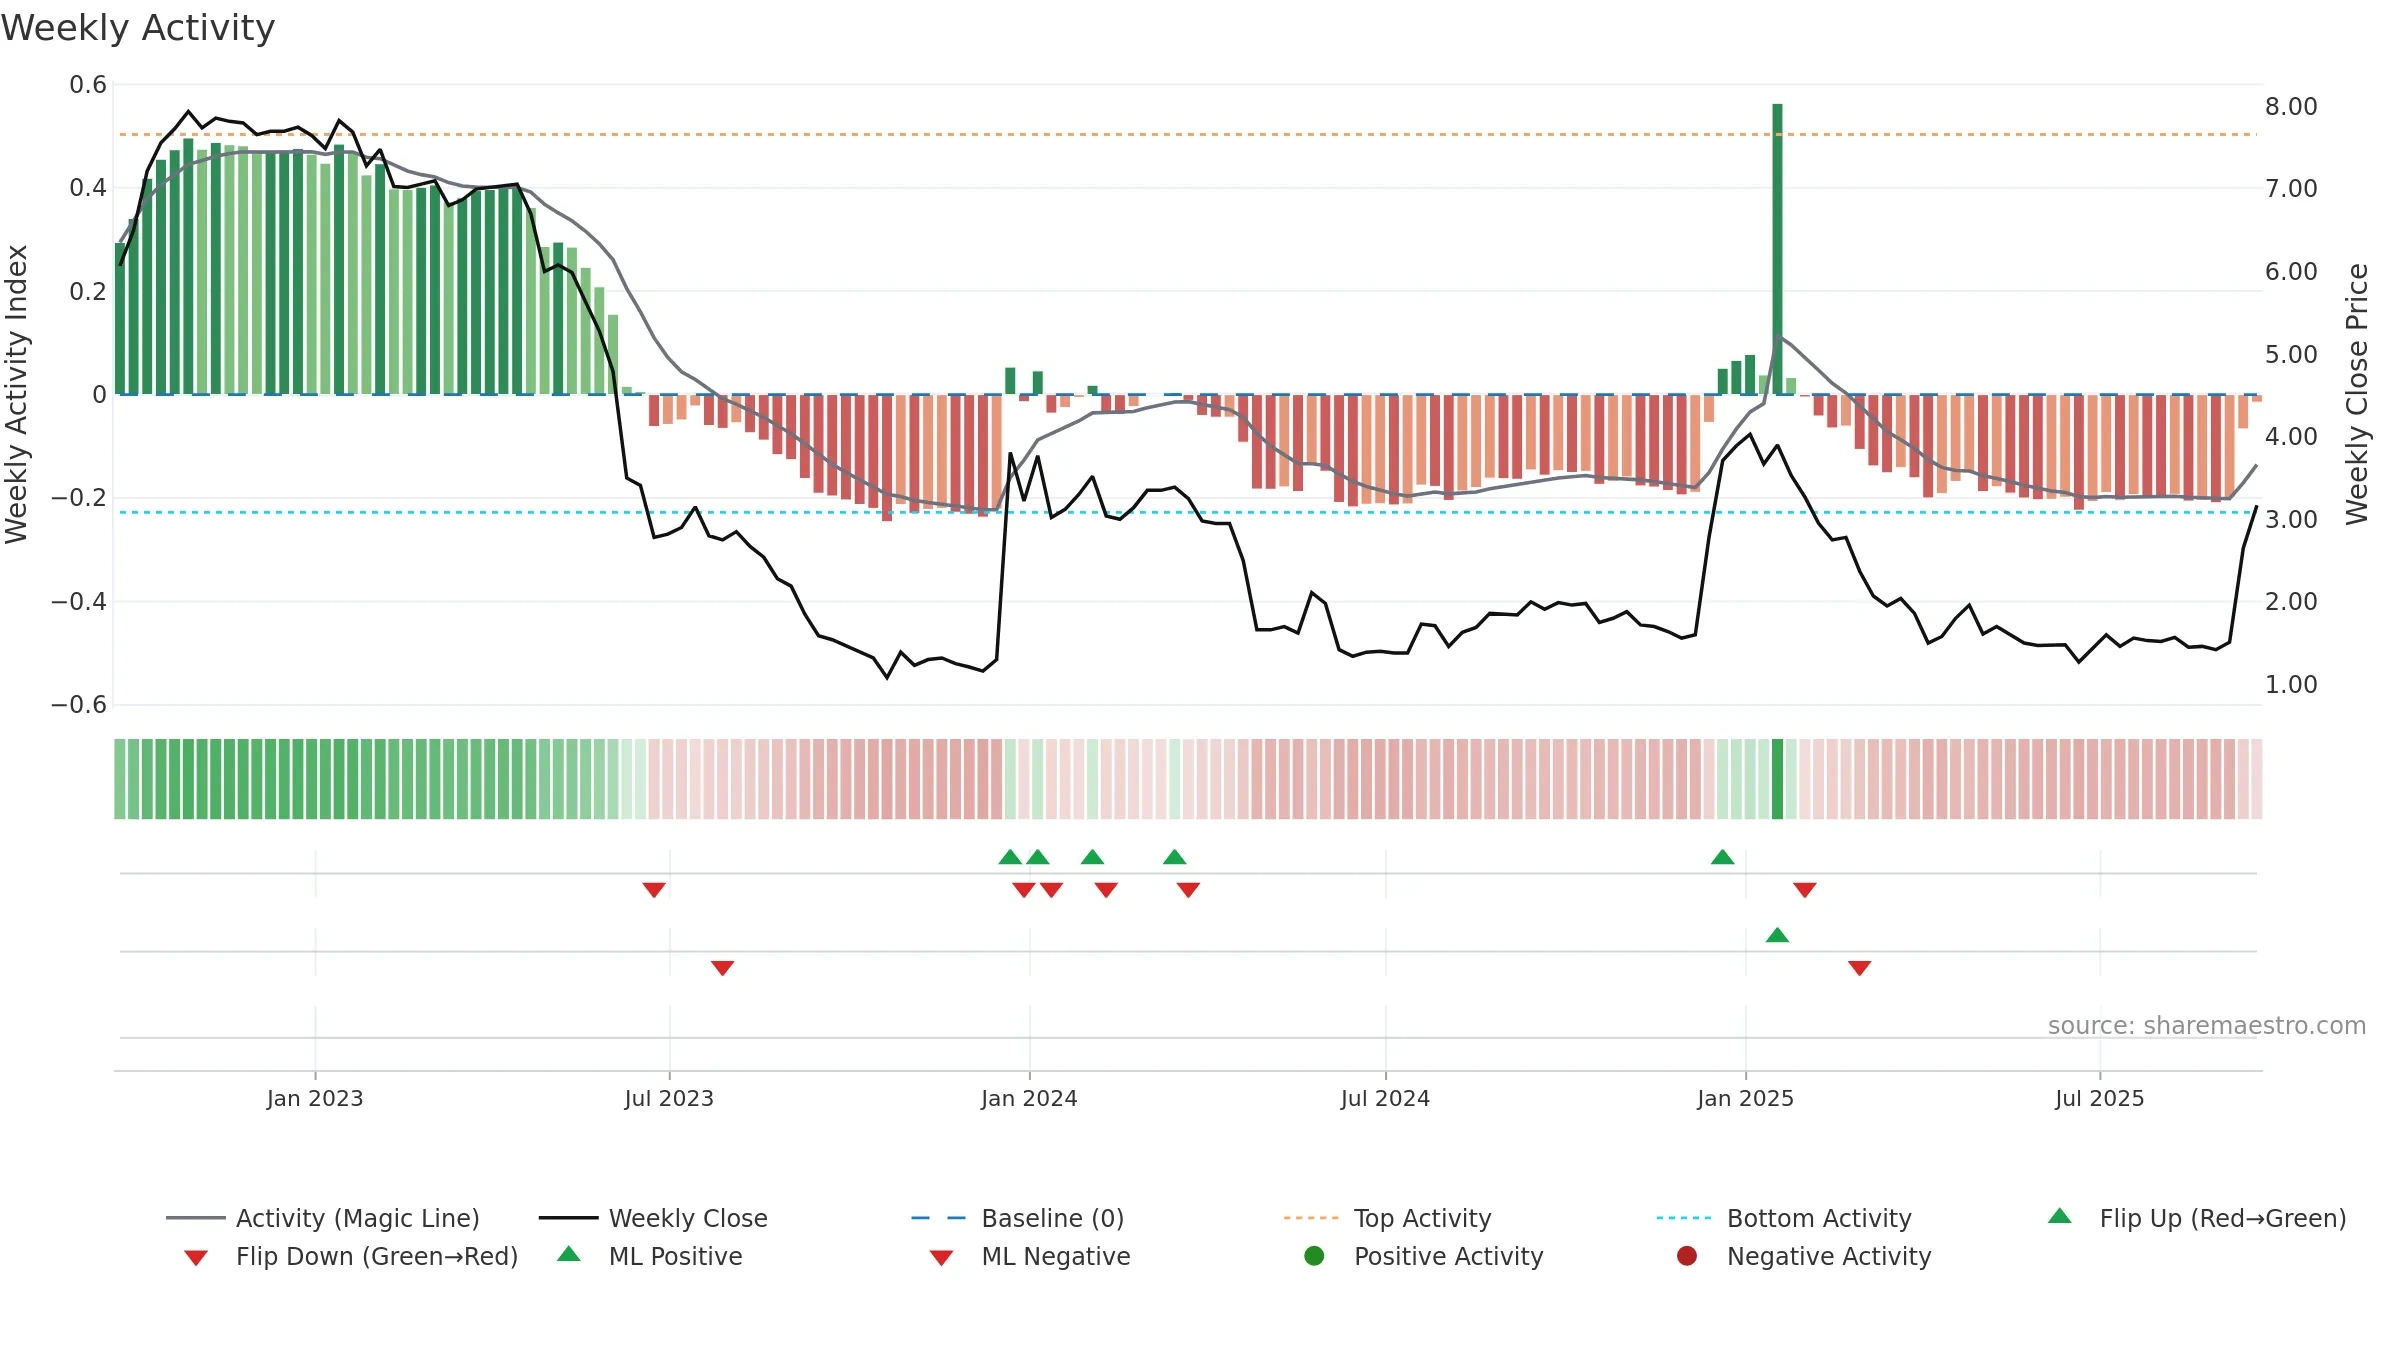
Task: Click the Weekly Activity chart title
Action: click(138, 28)
